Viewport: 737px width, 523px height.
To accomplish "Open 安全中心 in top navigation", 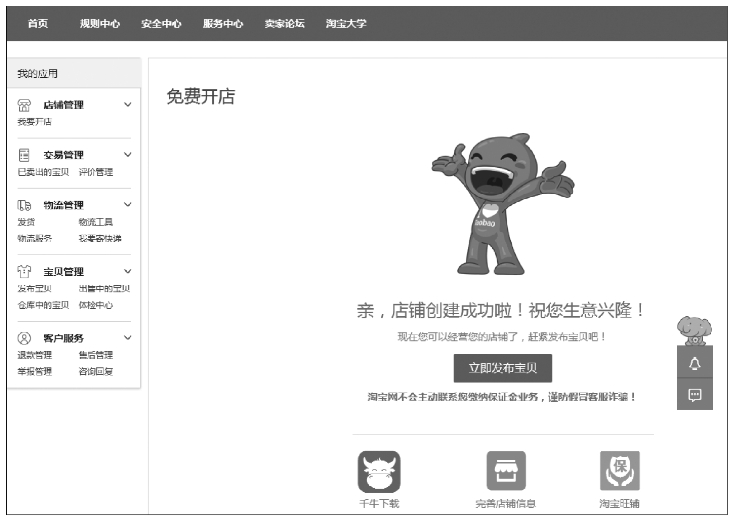I will [161, 23].
